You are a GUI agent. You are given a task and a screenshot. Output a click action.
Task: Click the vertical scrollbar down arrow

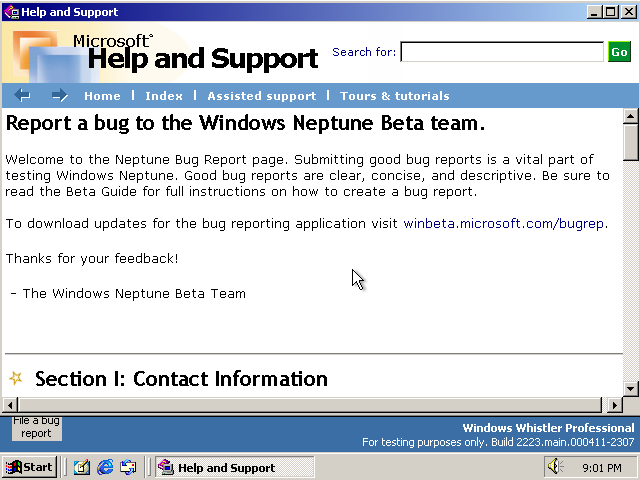[630, 388]
